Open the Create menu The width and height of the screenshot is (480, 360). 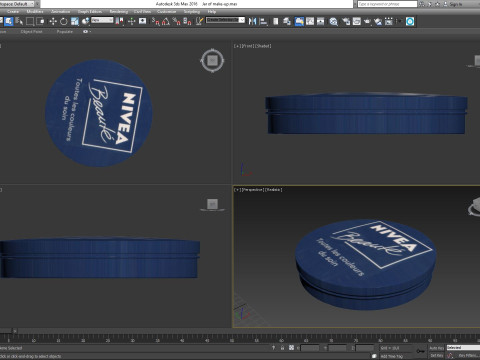point(13,11)
